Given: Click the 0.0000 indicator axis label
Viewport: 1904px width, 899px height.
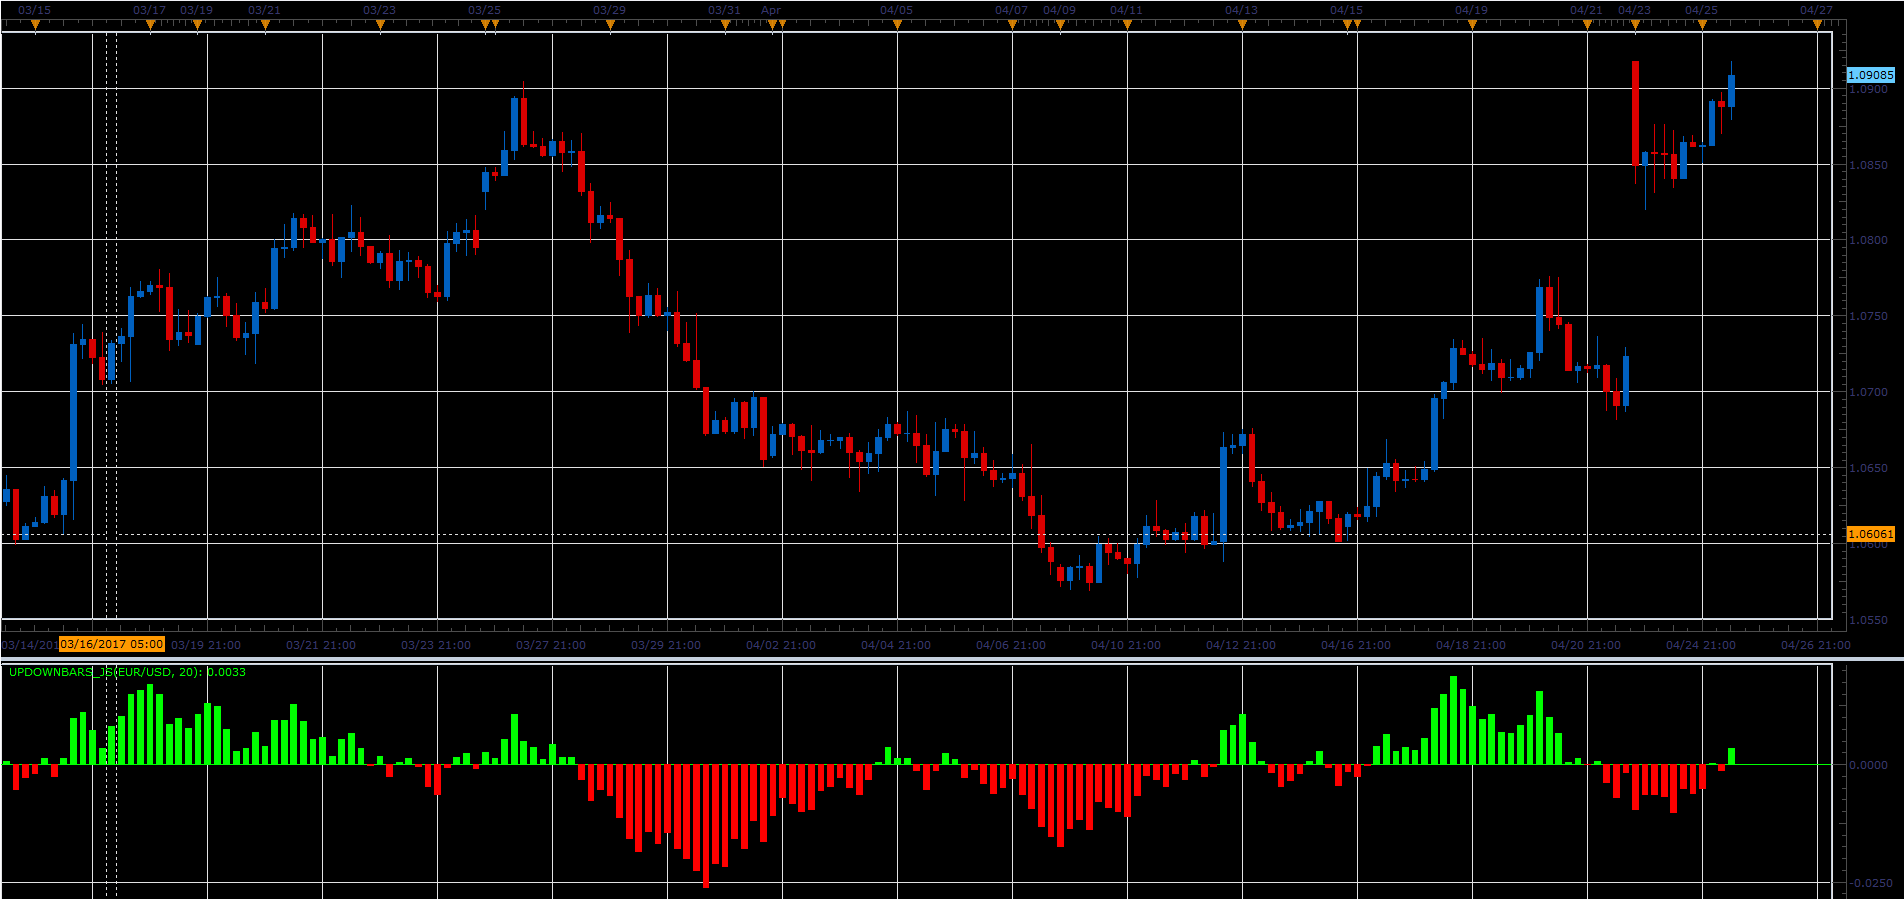Looking at the screenshot, I should tap(1869, 765).
